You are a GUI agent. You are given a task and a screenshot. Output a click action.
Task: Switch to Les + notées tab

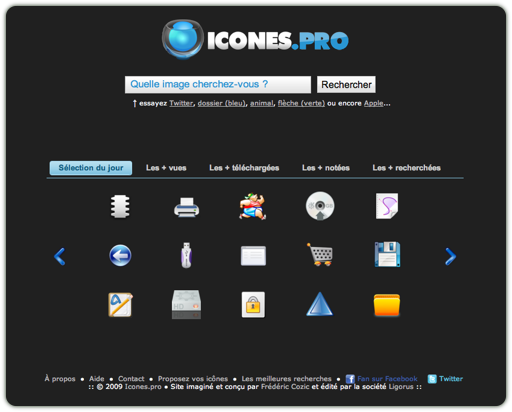pyautogui.click(x=326, y=168)
